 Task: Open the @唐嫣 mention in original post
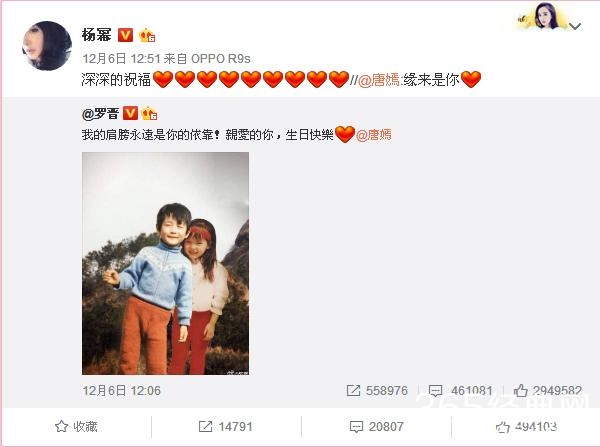point(374,135)
